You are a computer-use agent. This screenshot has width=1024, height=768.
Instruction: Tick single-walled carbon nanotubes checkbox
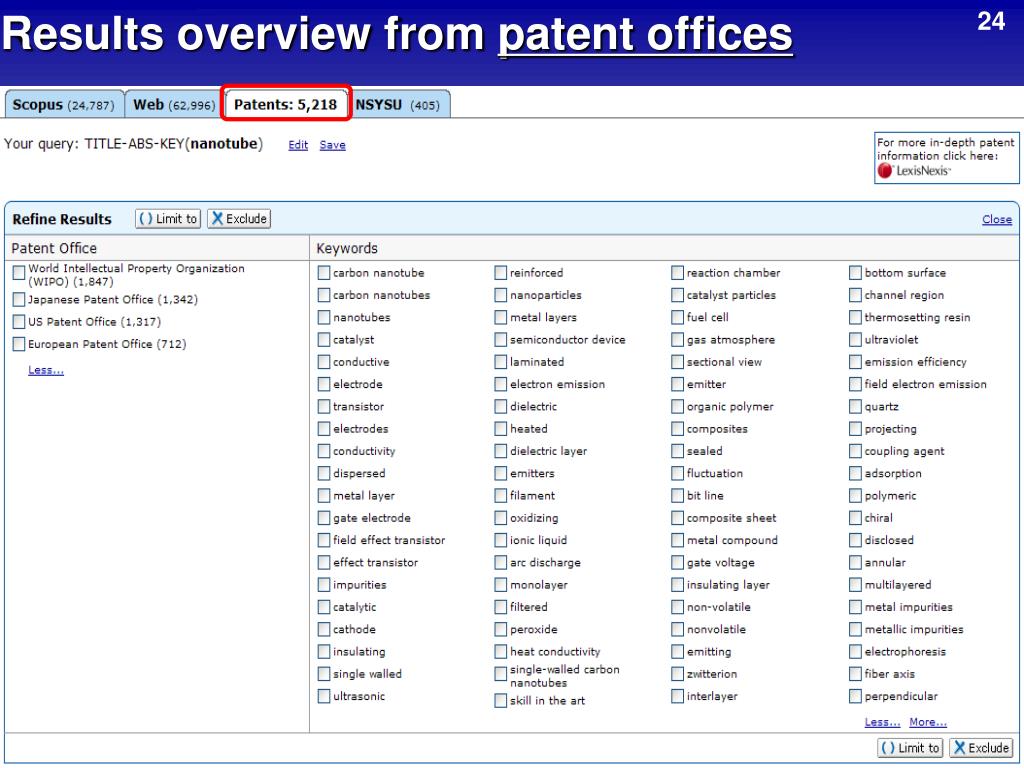pos(501,673)
